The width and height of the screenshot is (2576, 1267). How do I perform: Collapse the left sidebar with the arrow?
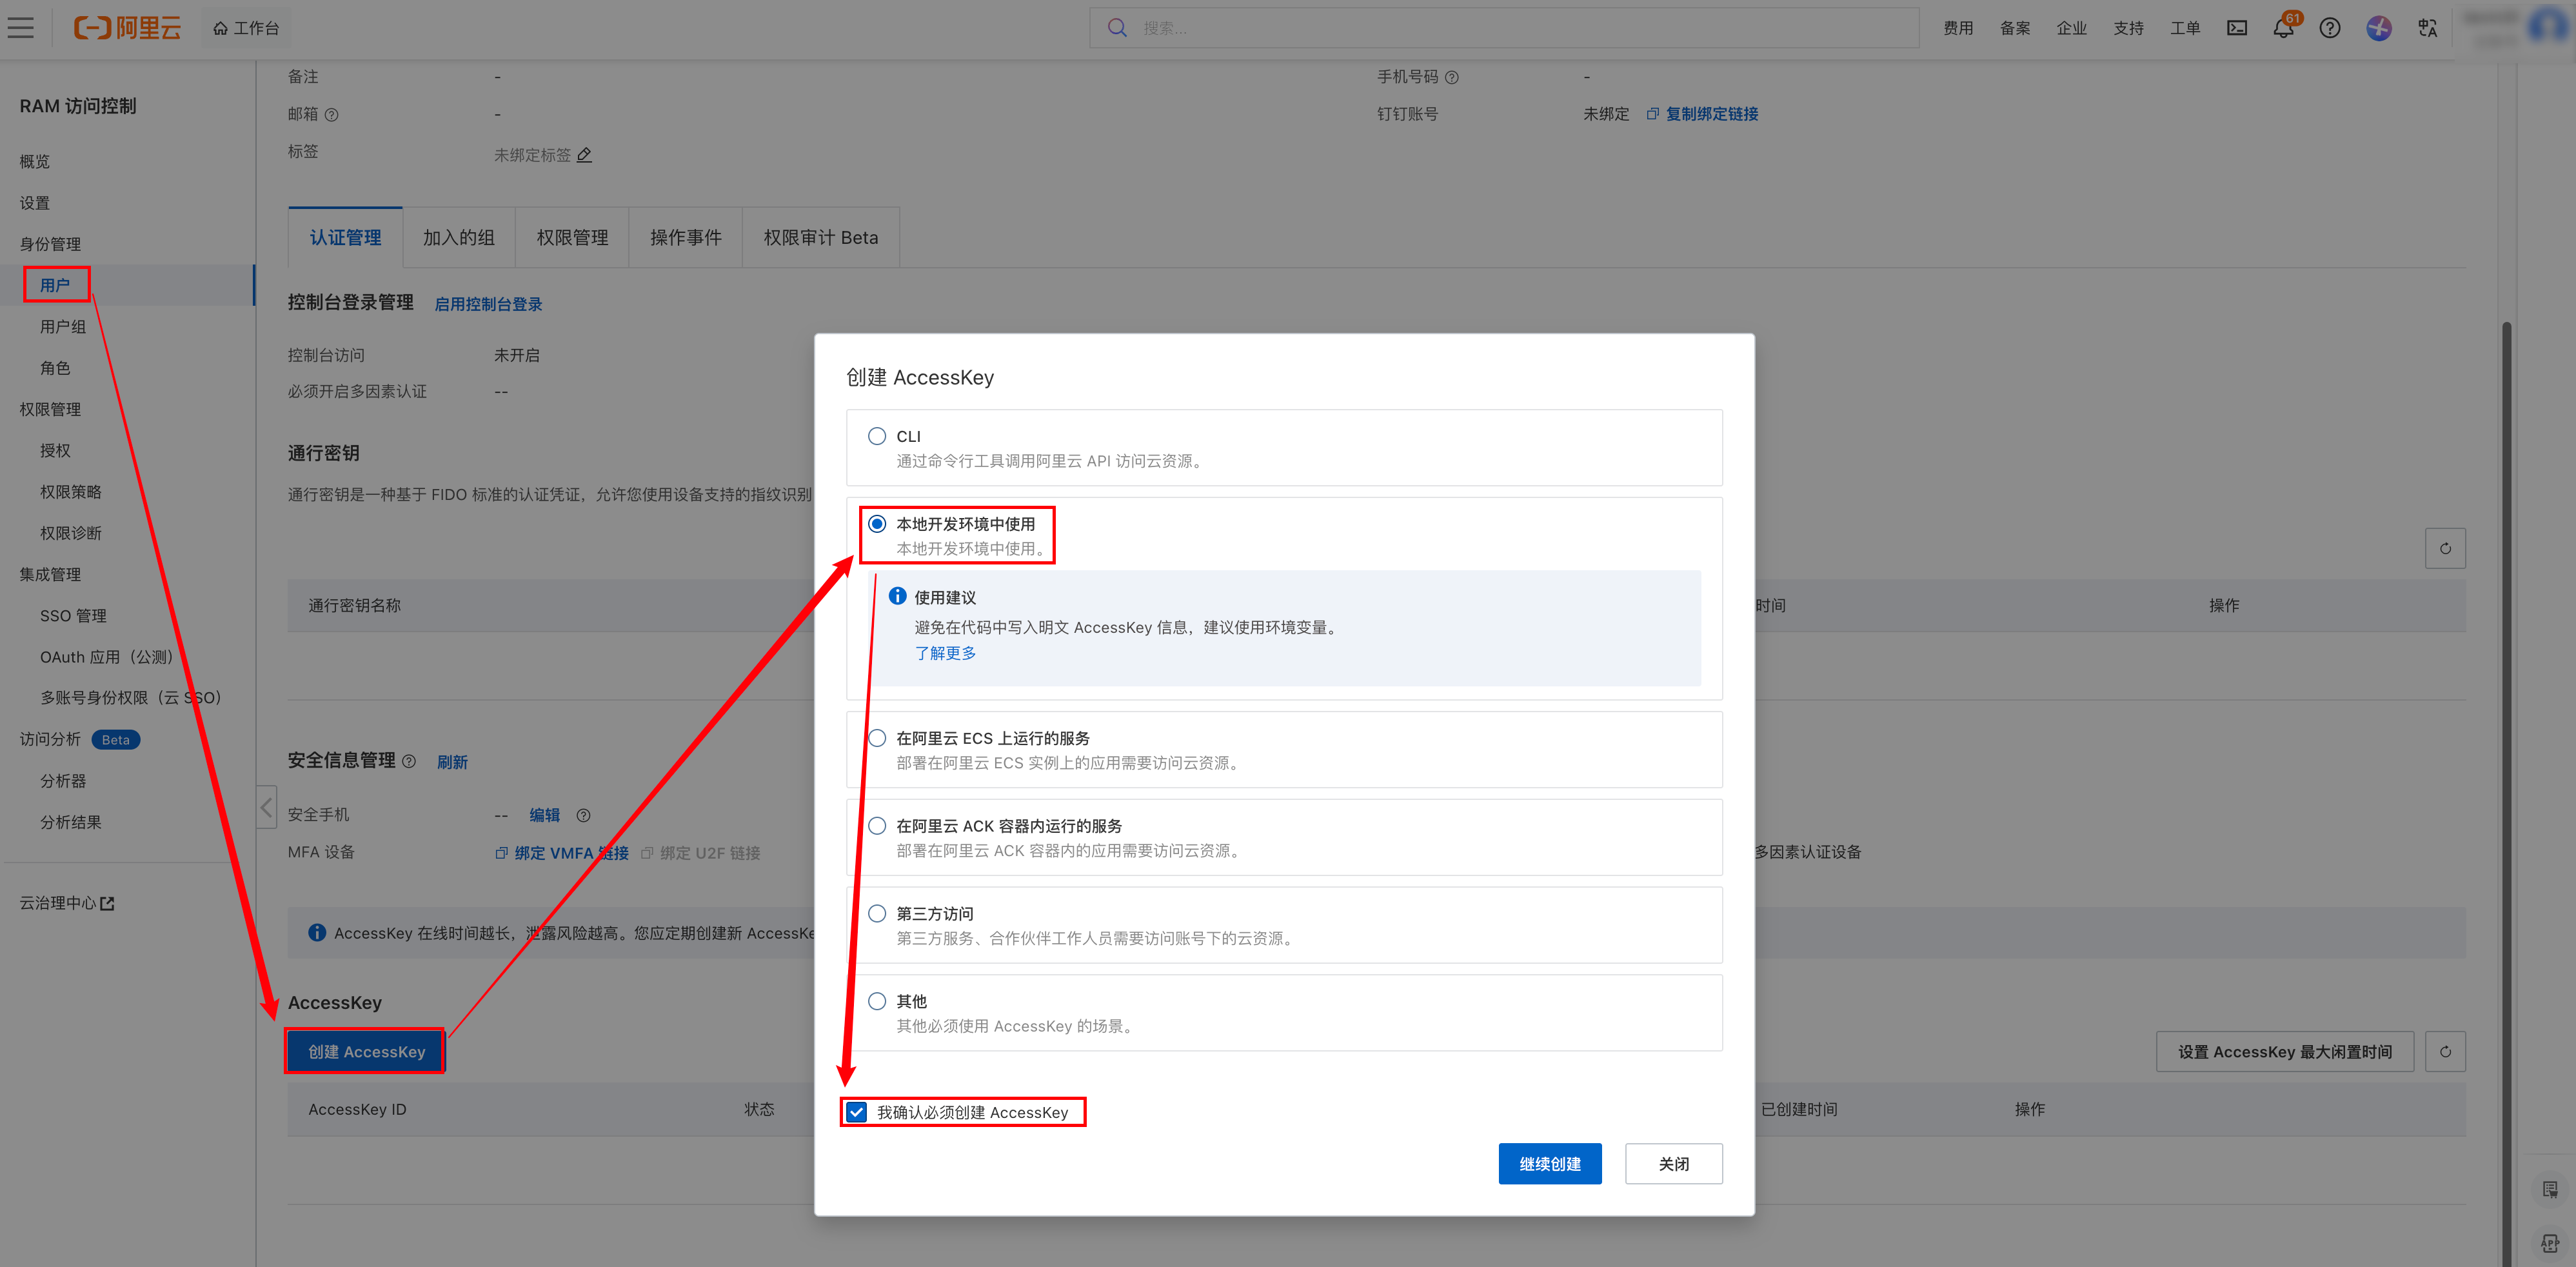[x=266, y=807]
